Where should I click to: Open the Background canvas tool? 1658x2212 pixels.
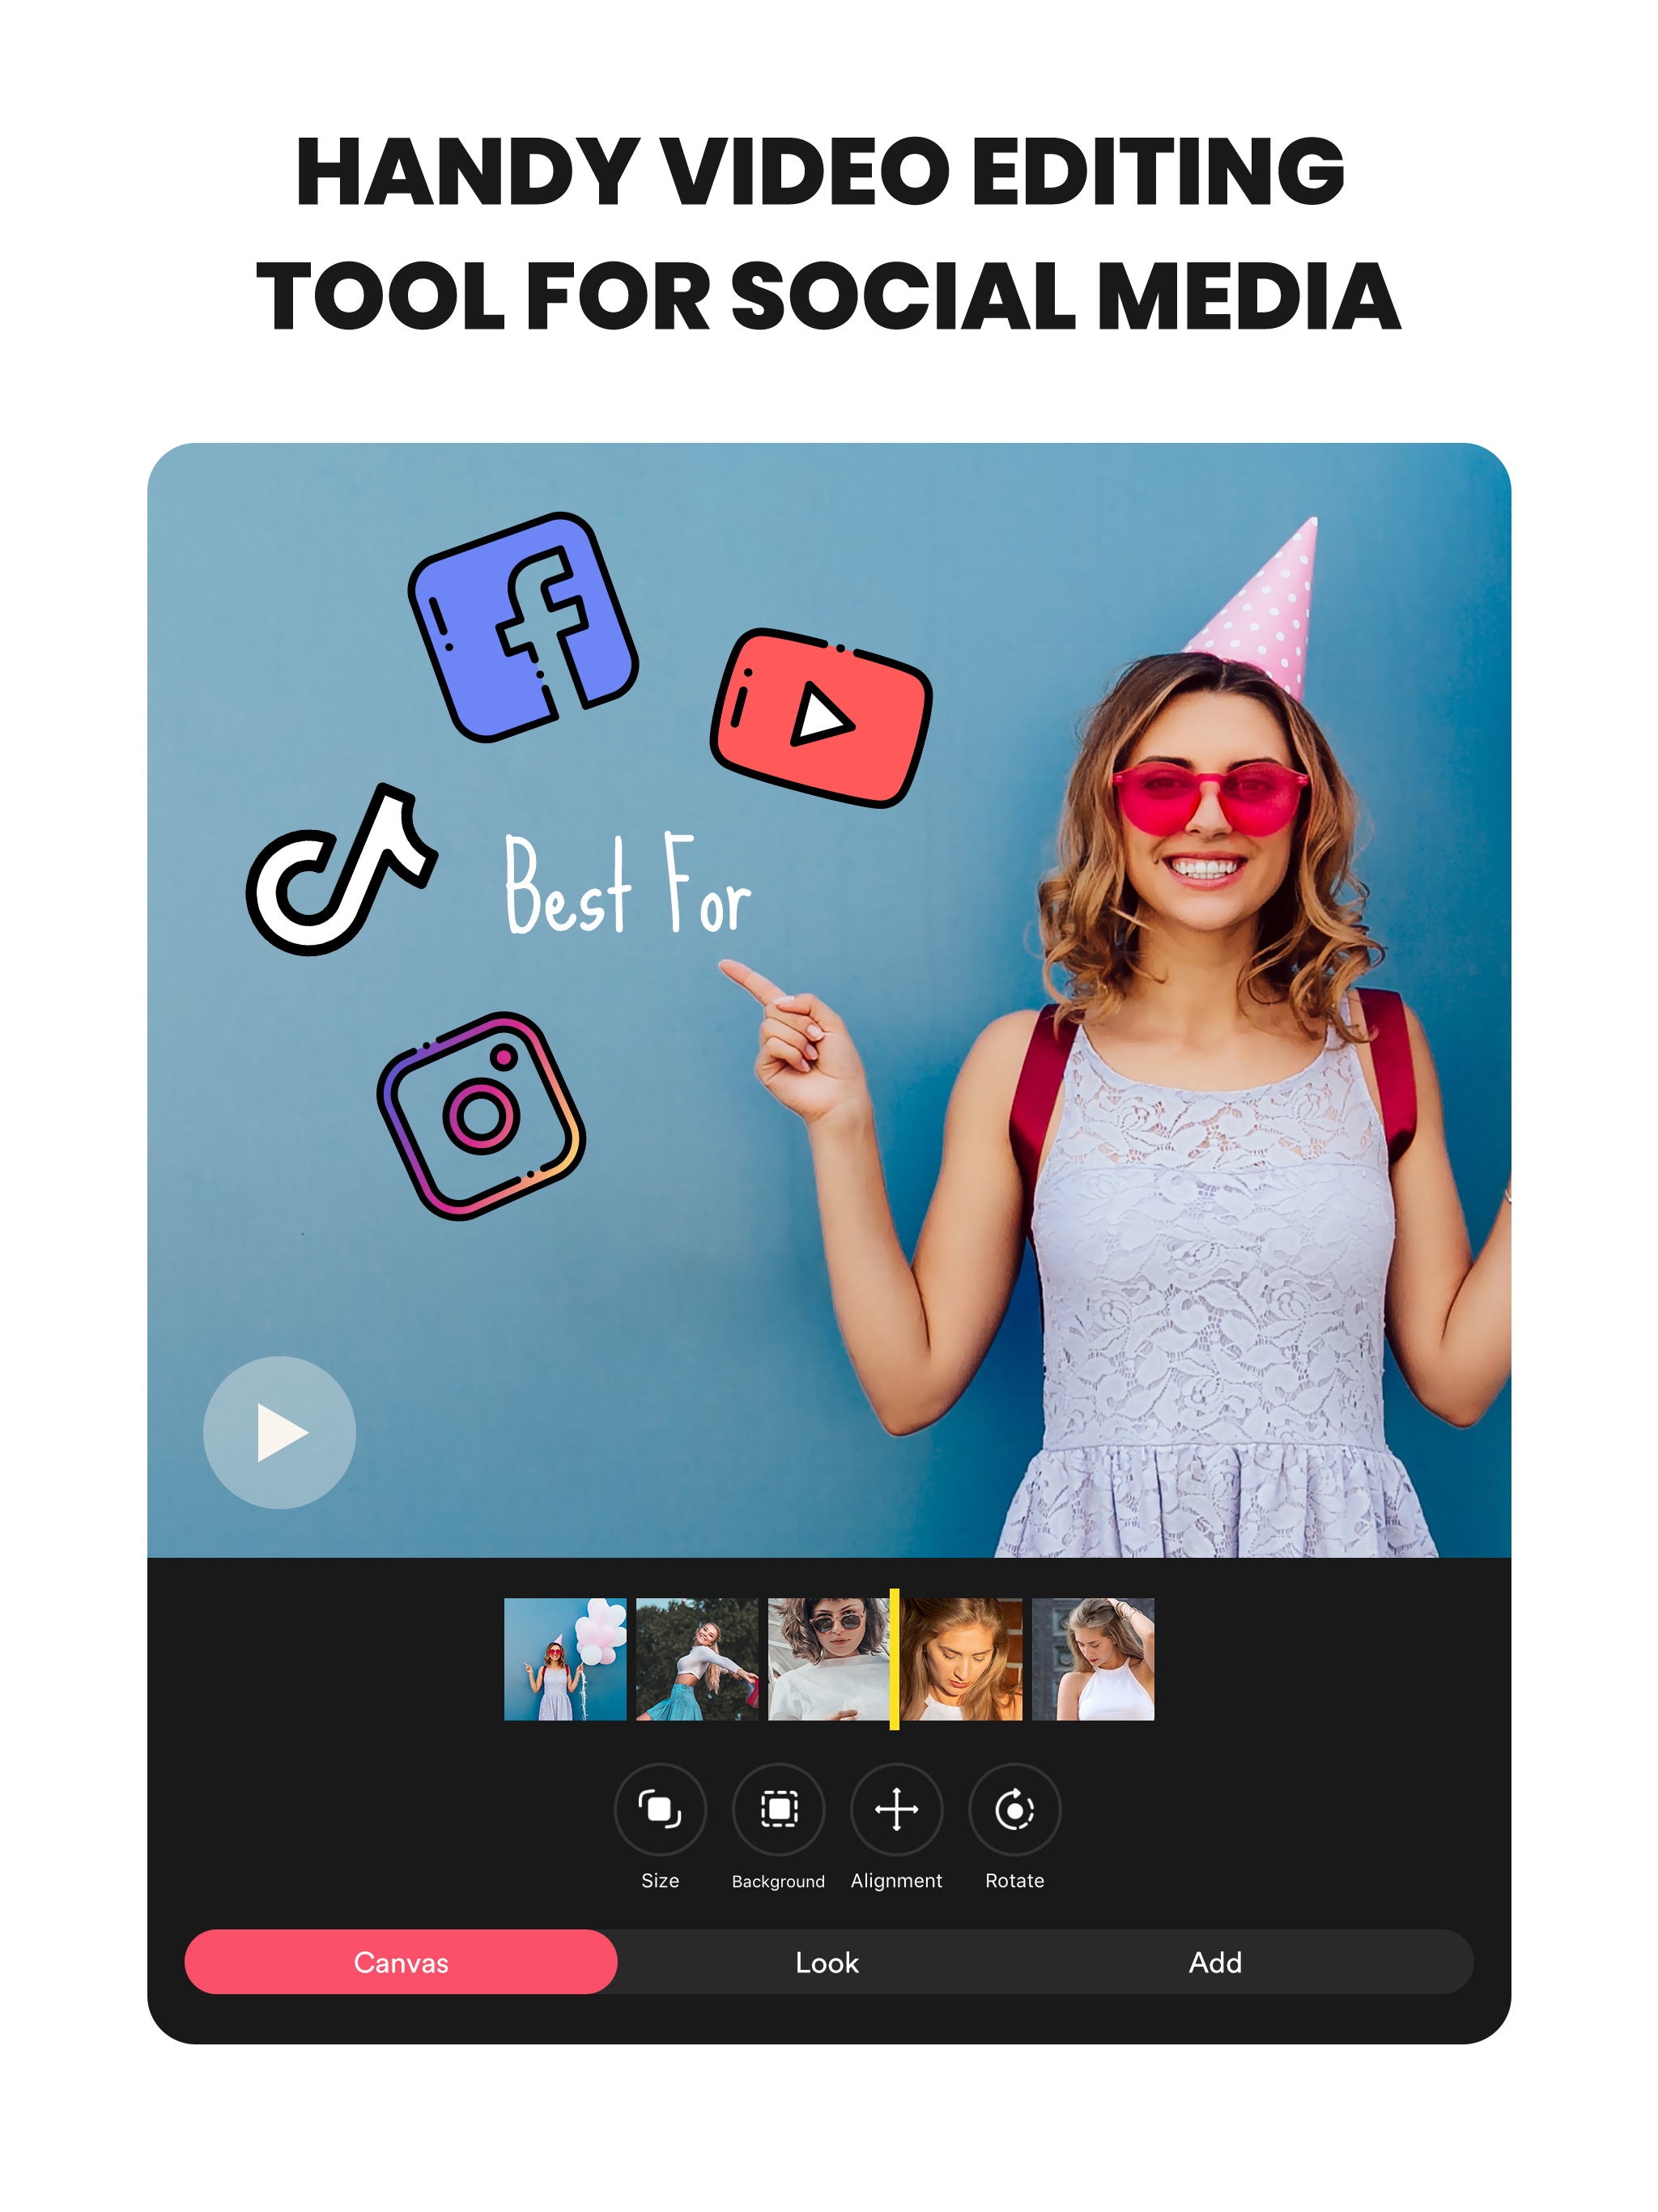[x=778, y=1809]
